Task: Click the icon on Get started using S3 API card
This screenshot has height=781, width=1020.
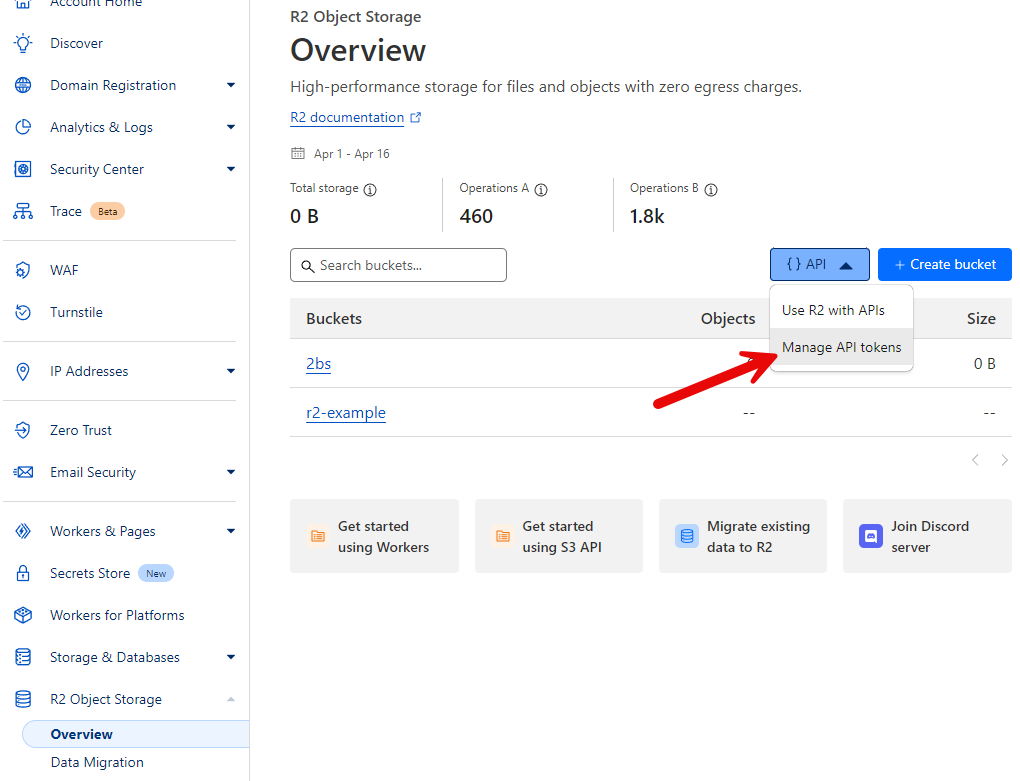Action: click(x=503, y=536)
